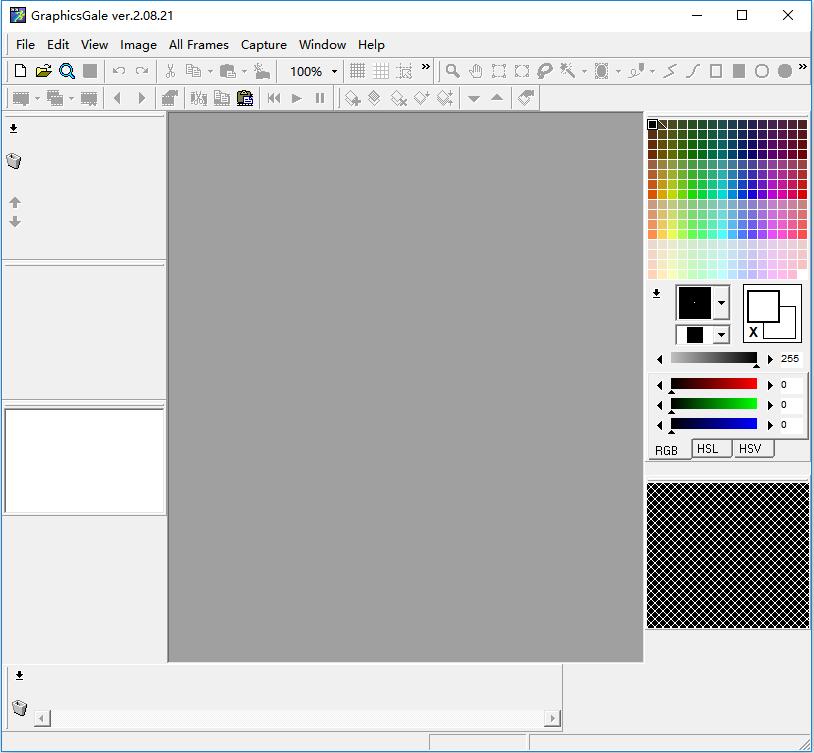Click the alpha value field showing 255
The width and height of the screenshot is (814, 753).
click(x=791, y=358)
